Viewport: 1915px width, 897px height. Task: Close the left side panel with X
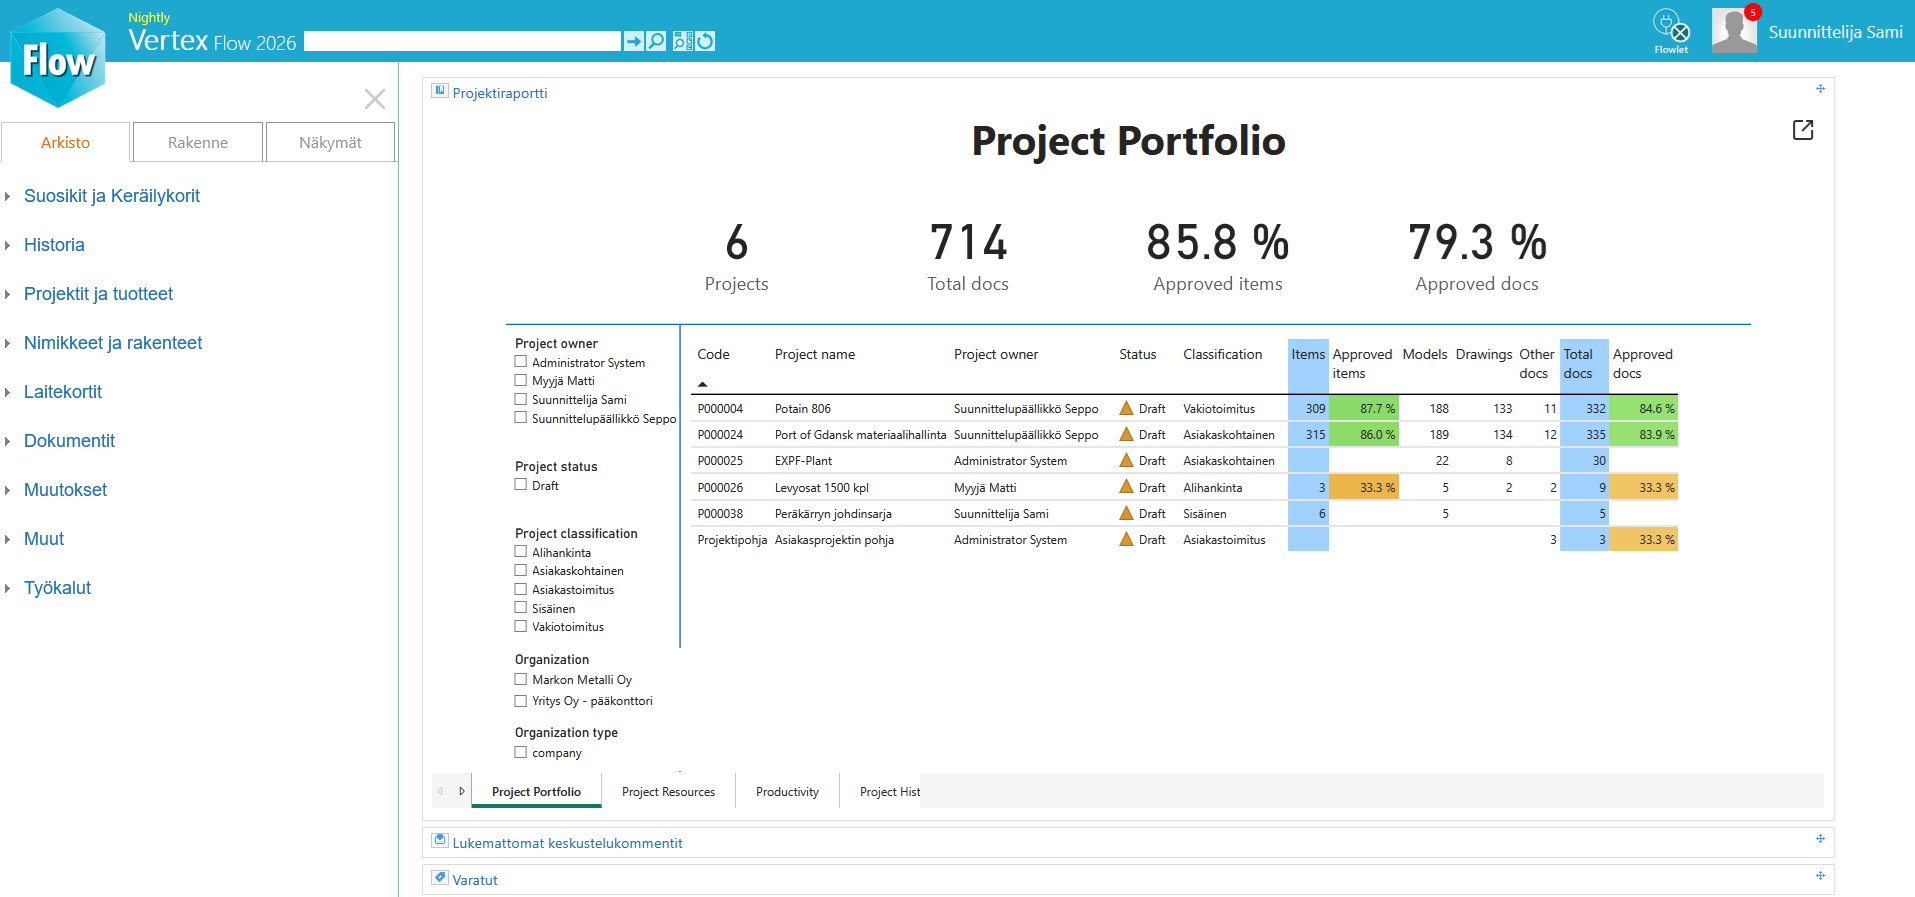(375, 99)
